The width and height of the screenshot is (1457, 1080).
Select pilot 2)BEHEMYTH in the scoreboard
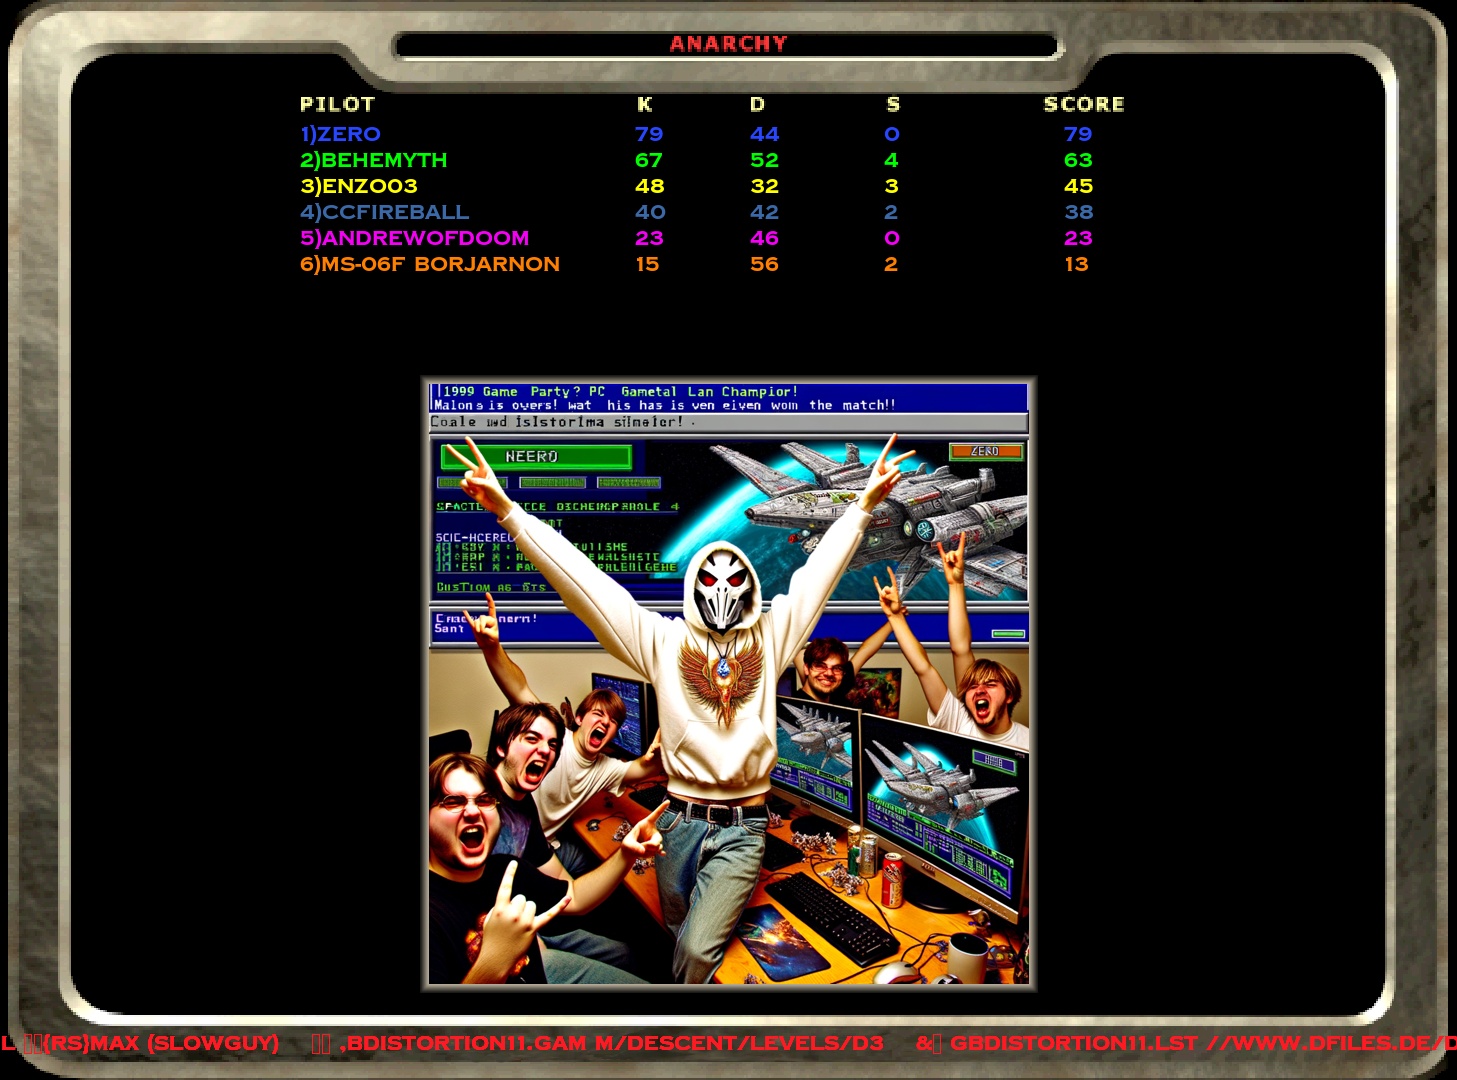tap(374, 160)
